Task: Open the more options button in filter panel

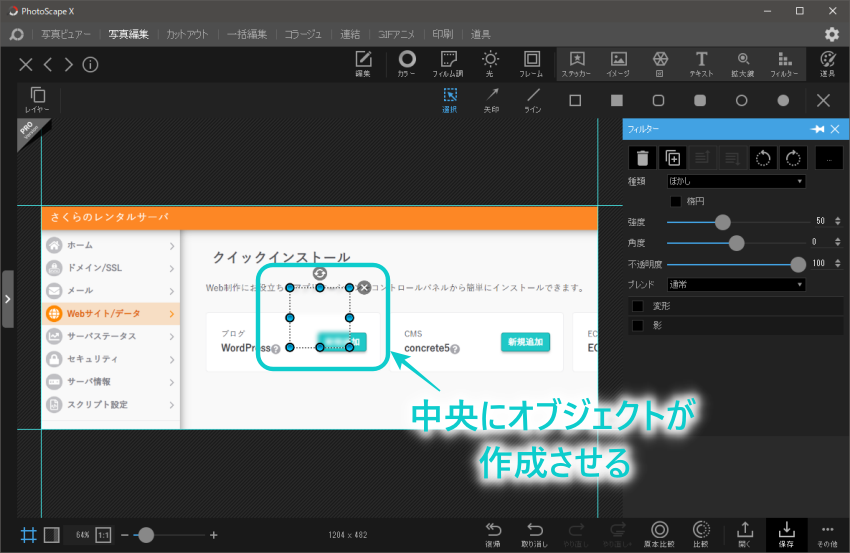Action: [x=829, y=158]
